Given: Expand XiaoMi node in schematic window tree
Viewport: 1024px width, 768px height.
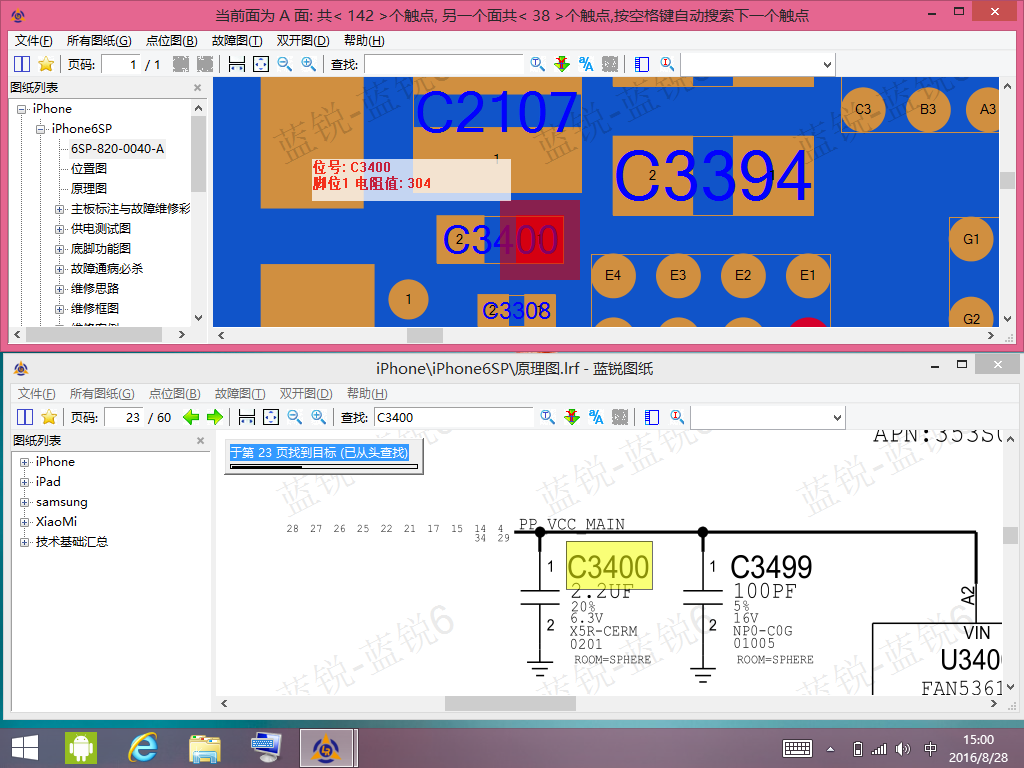Looking at the screenshot, I should tap(25, 522).
